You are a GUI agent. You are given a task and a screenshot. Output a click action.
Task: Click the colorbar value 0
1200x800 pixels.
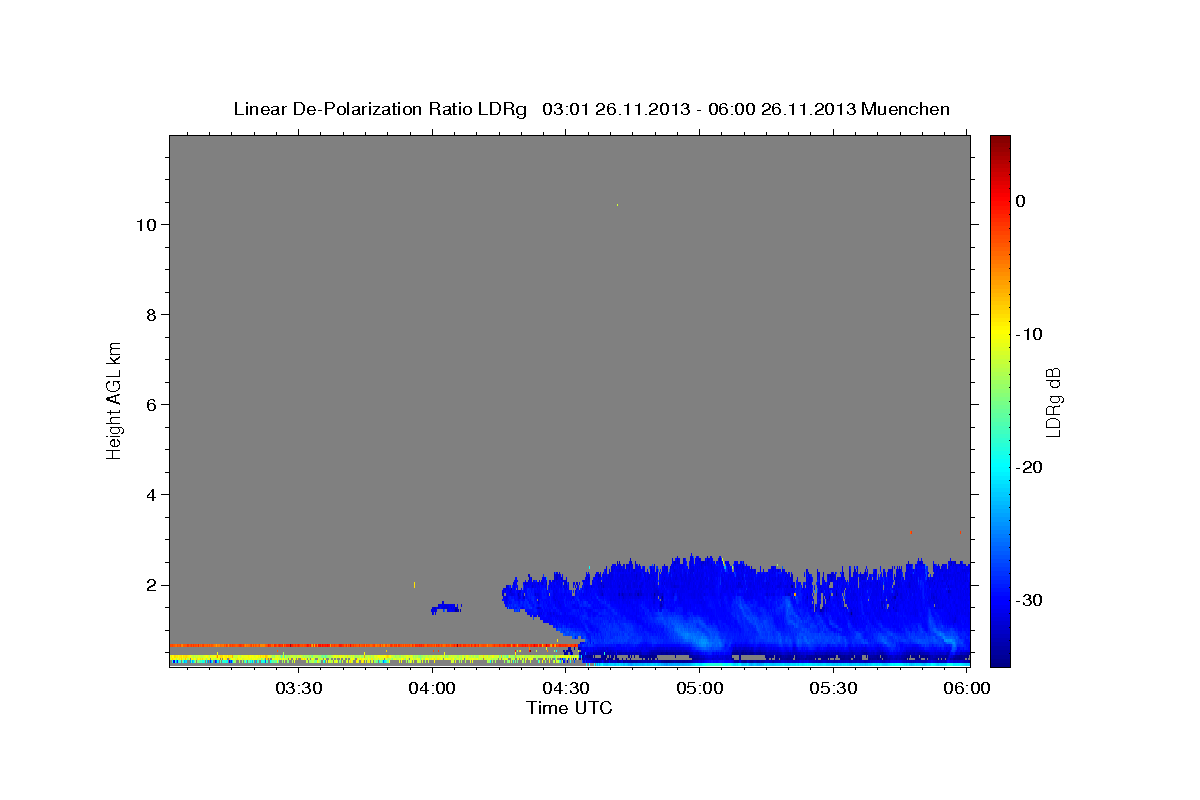click(x=1021, y=201)
